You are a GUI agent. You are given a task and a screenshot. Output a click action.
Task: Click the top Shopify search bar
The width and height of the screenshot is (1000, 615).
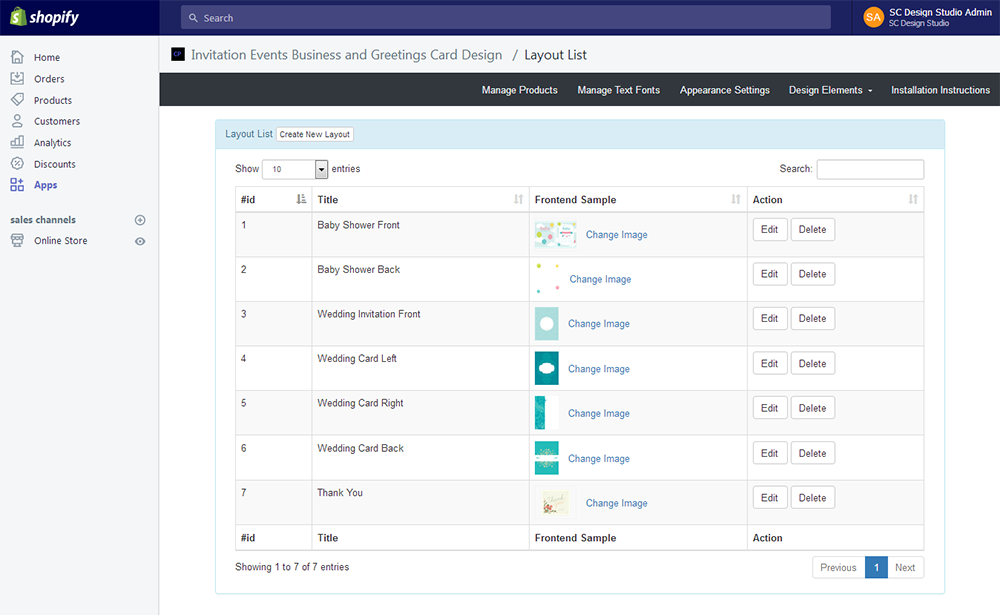(506, 18)
